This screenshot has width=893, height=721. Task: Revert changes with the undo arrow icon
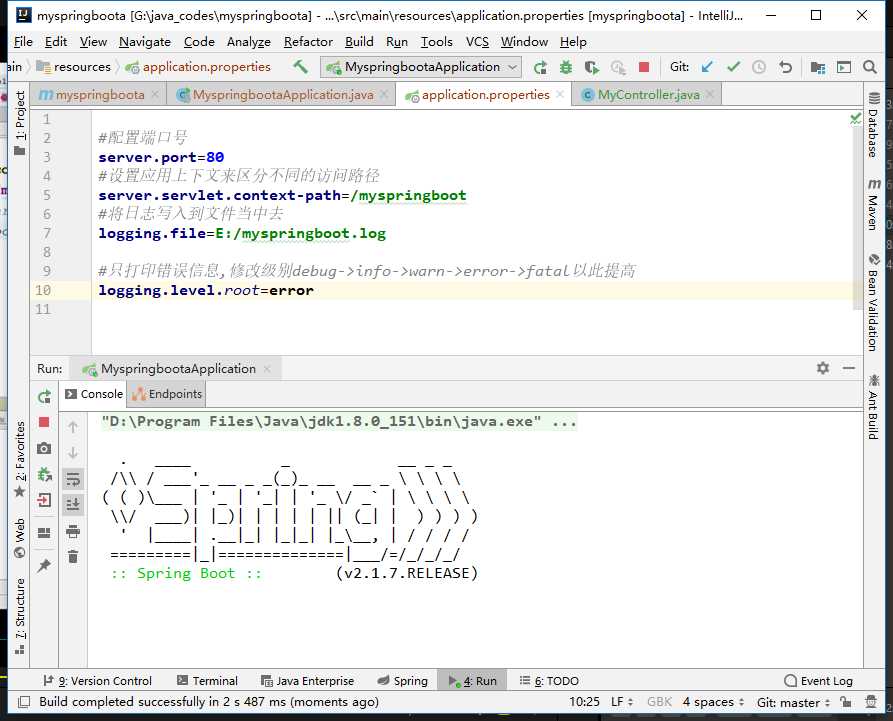coord(785,67)
